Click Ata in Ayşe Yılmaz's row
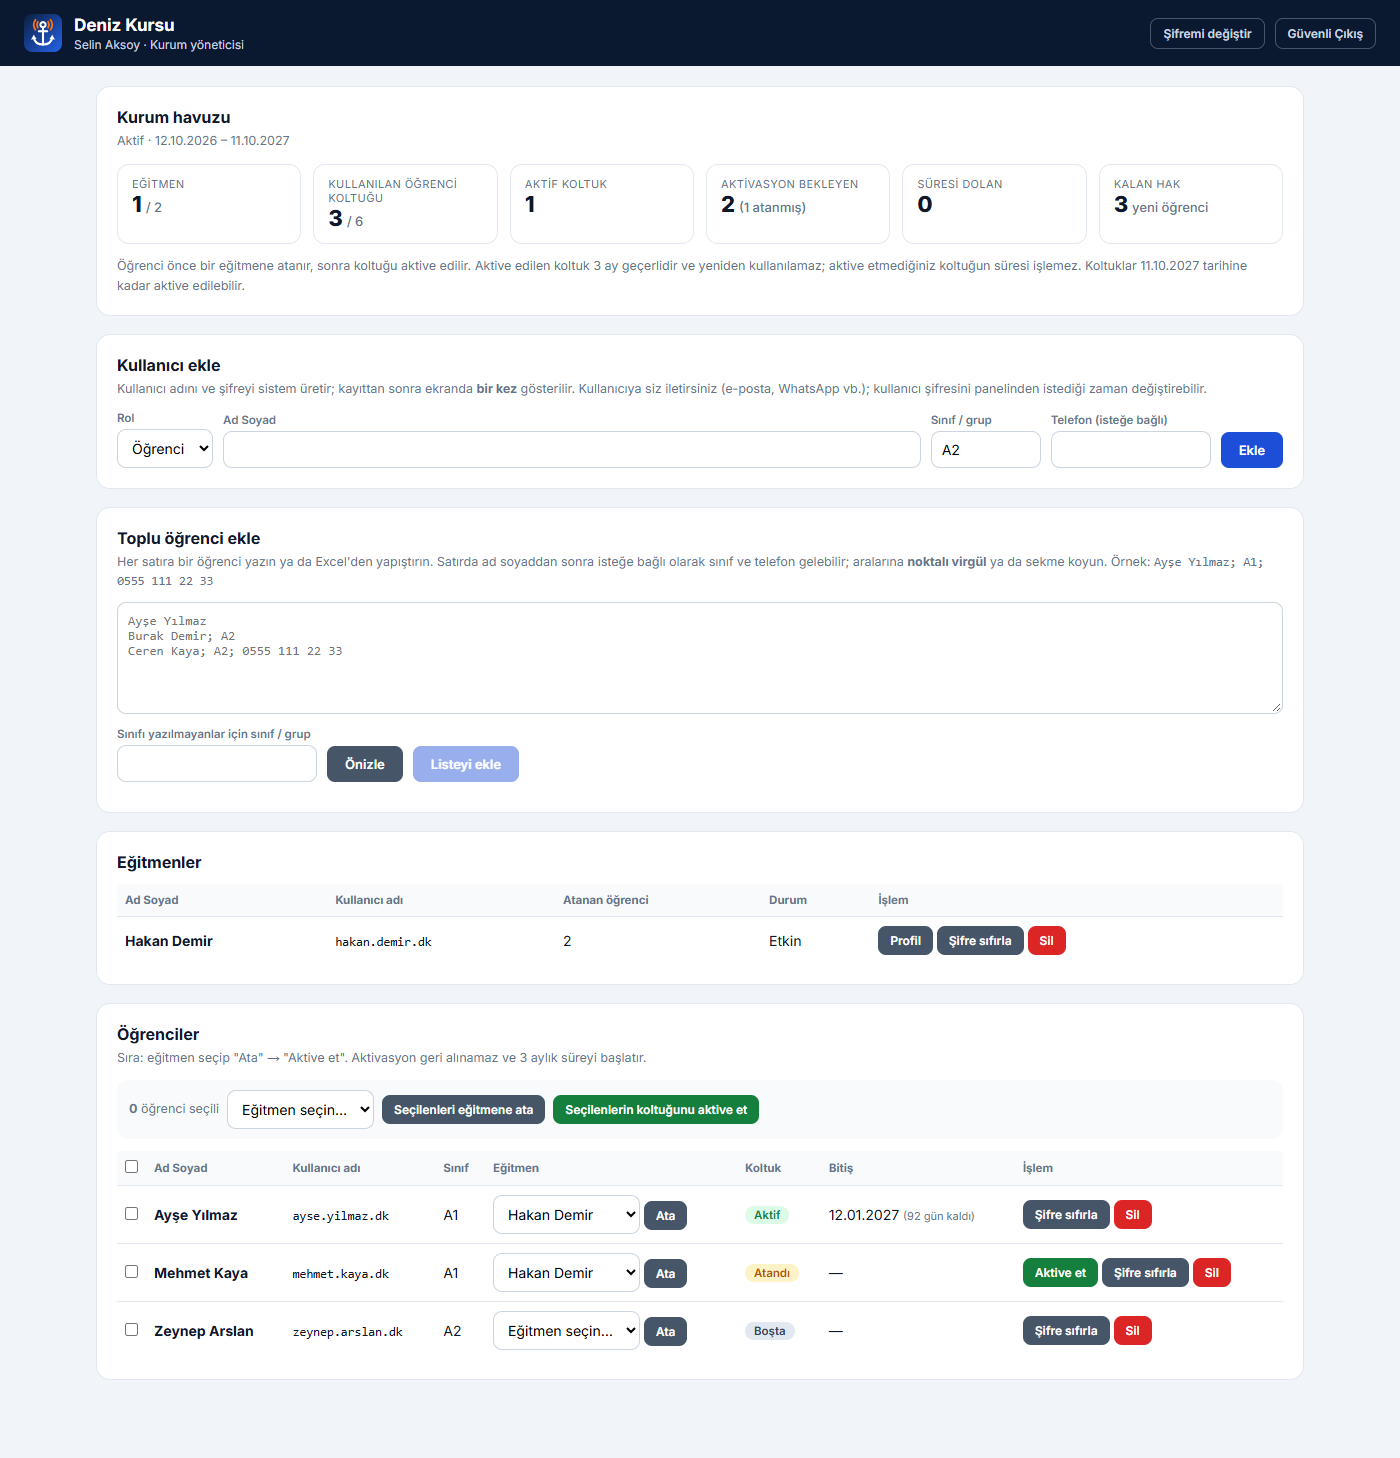Screen dimensions: 1400x1458 666,1216
